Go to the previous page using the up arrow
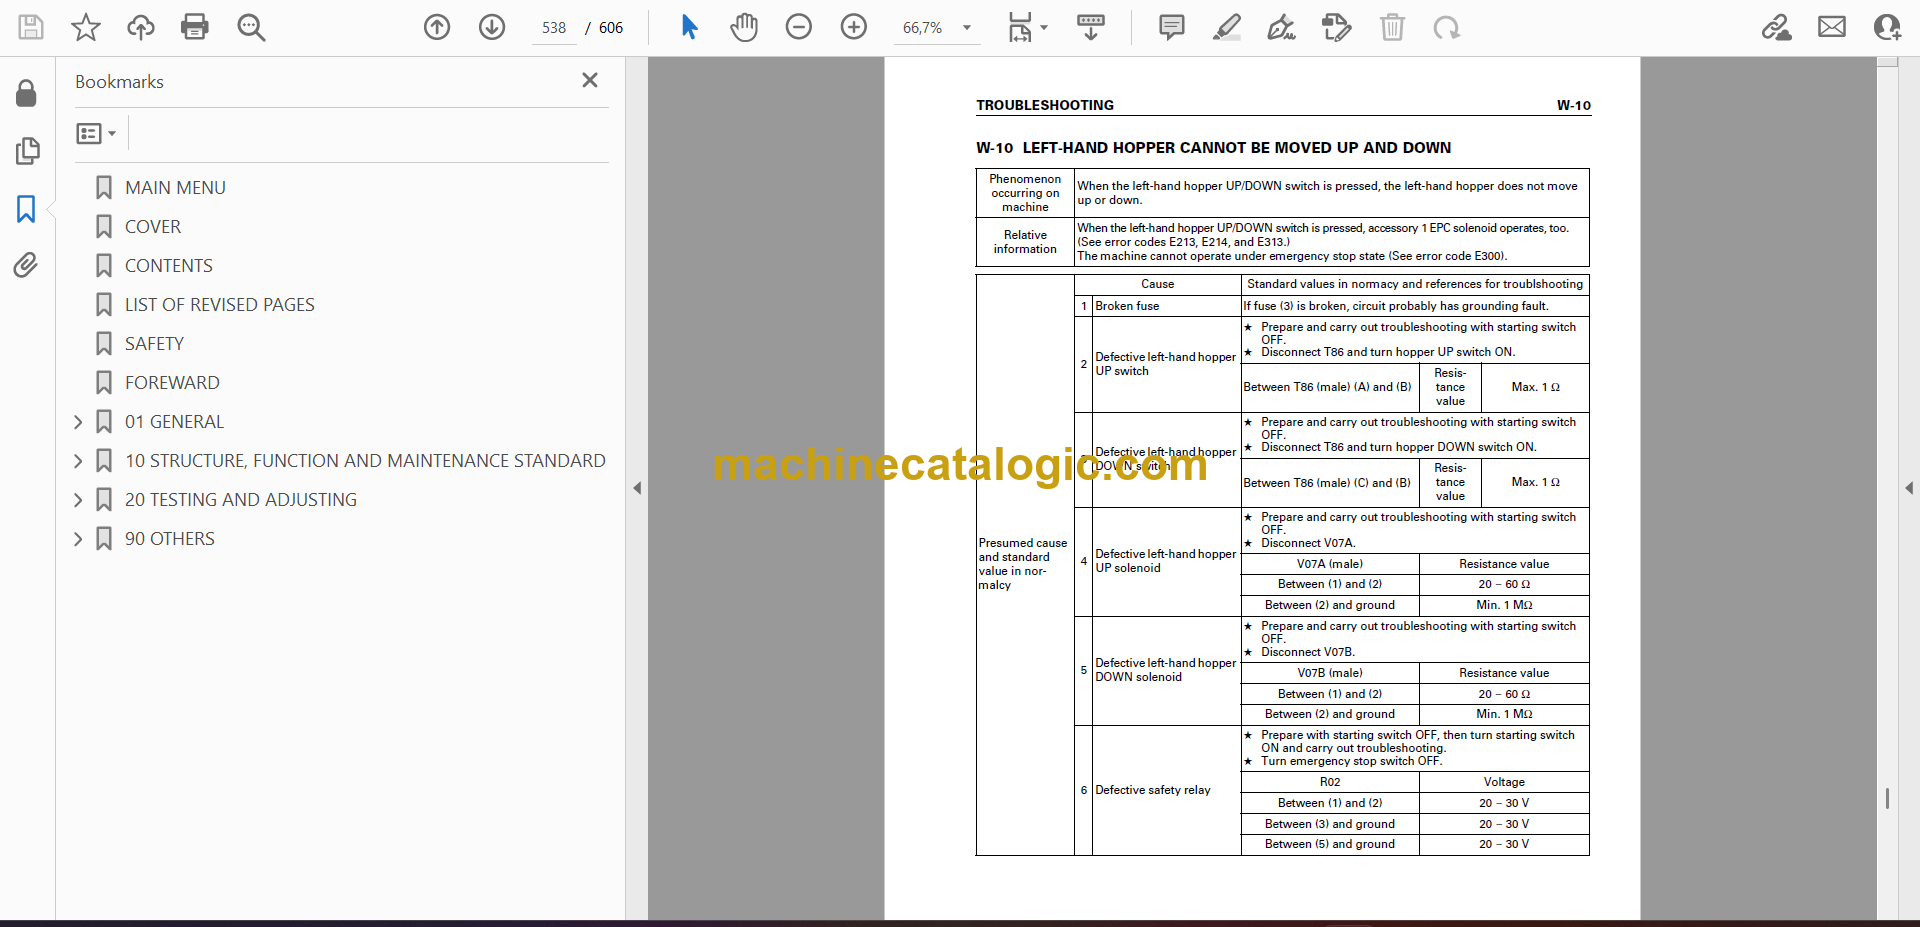 coord(437,27)
